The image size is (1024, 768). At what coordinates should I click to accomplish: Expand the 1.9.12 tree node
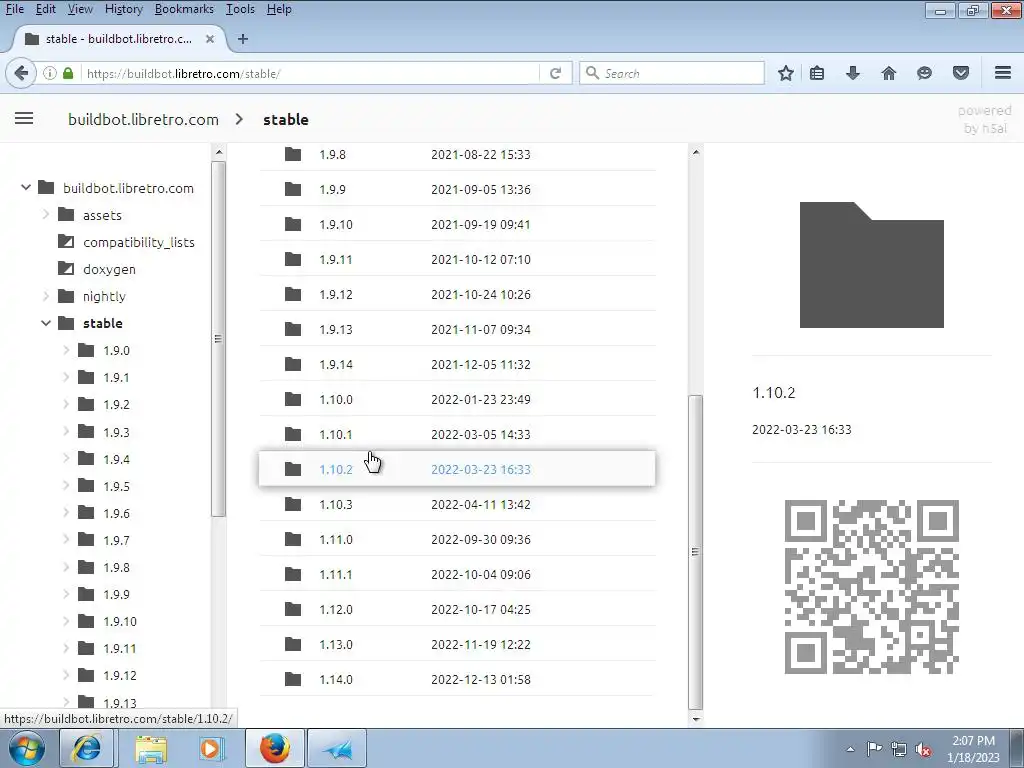(x=66, y=675)
